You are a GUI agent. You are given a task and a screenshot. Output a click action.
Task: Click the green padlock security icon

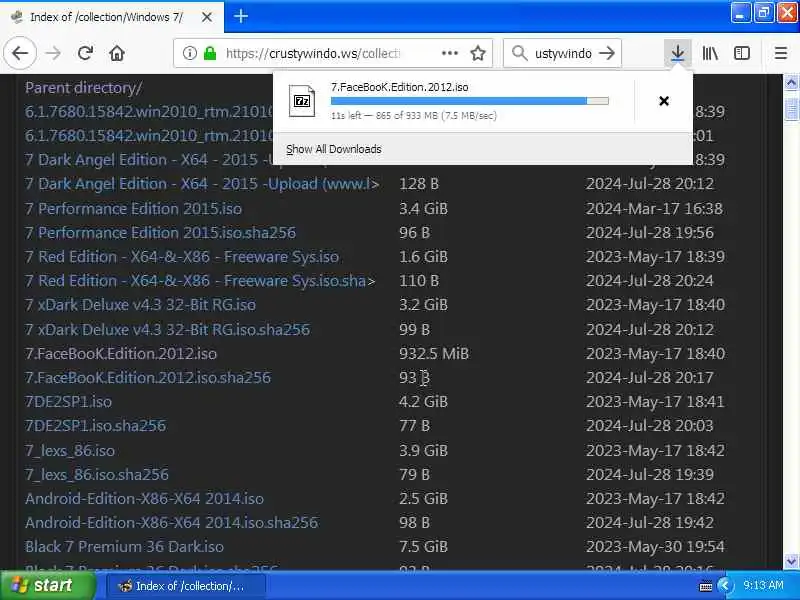[210, 53]
